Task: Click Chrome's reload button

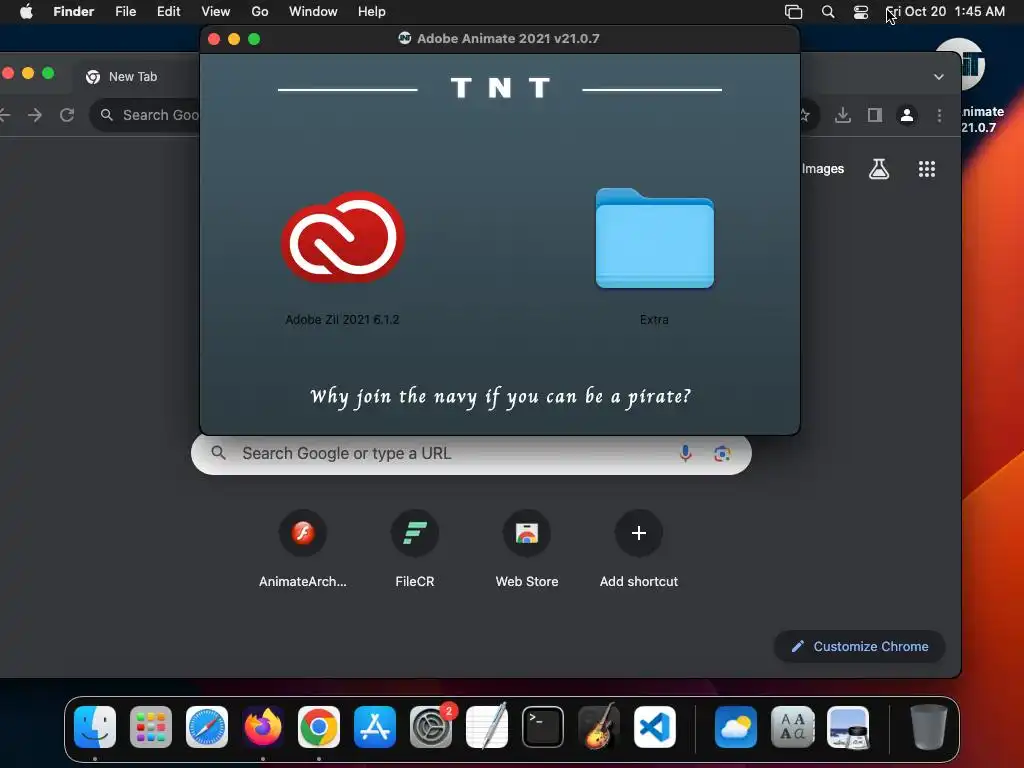Action: pyautogui.click(x=67, y=116)
